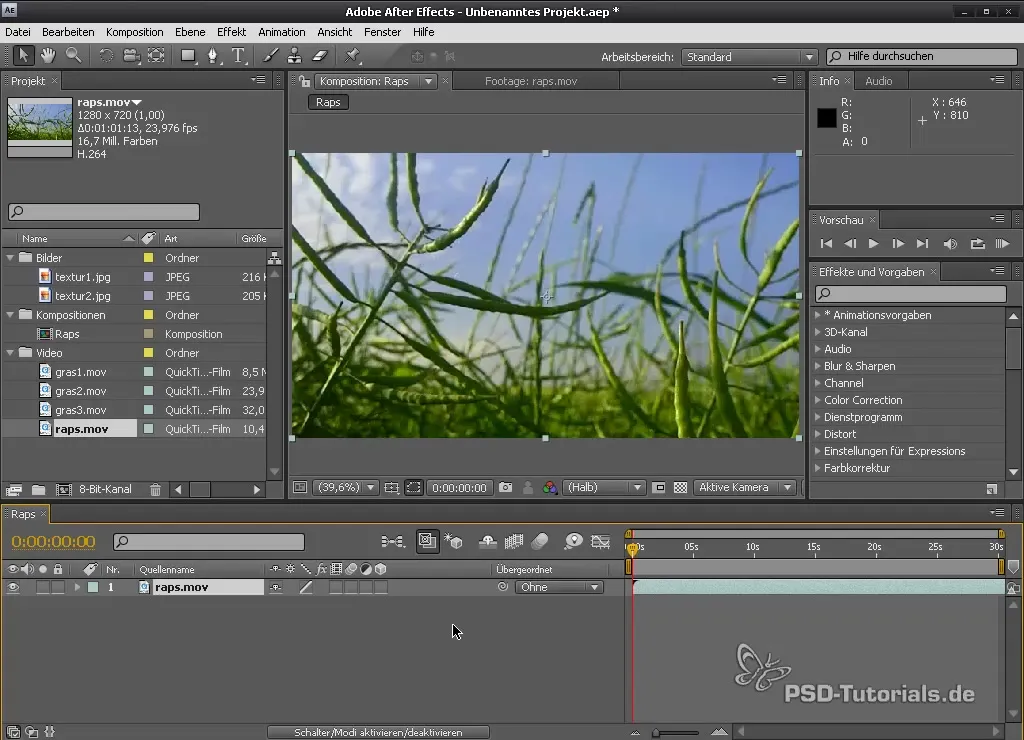
Task: Collapse the Kompositionen folder
Action: [x=10, y=315]
